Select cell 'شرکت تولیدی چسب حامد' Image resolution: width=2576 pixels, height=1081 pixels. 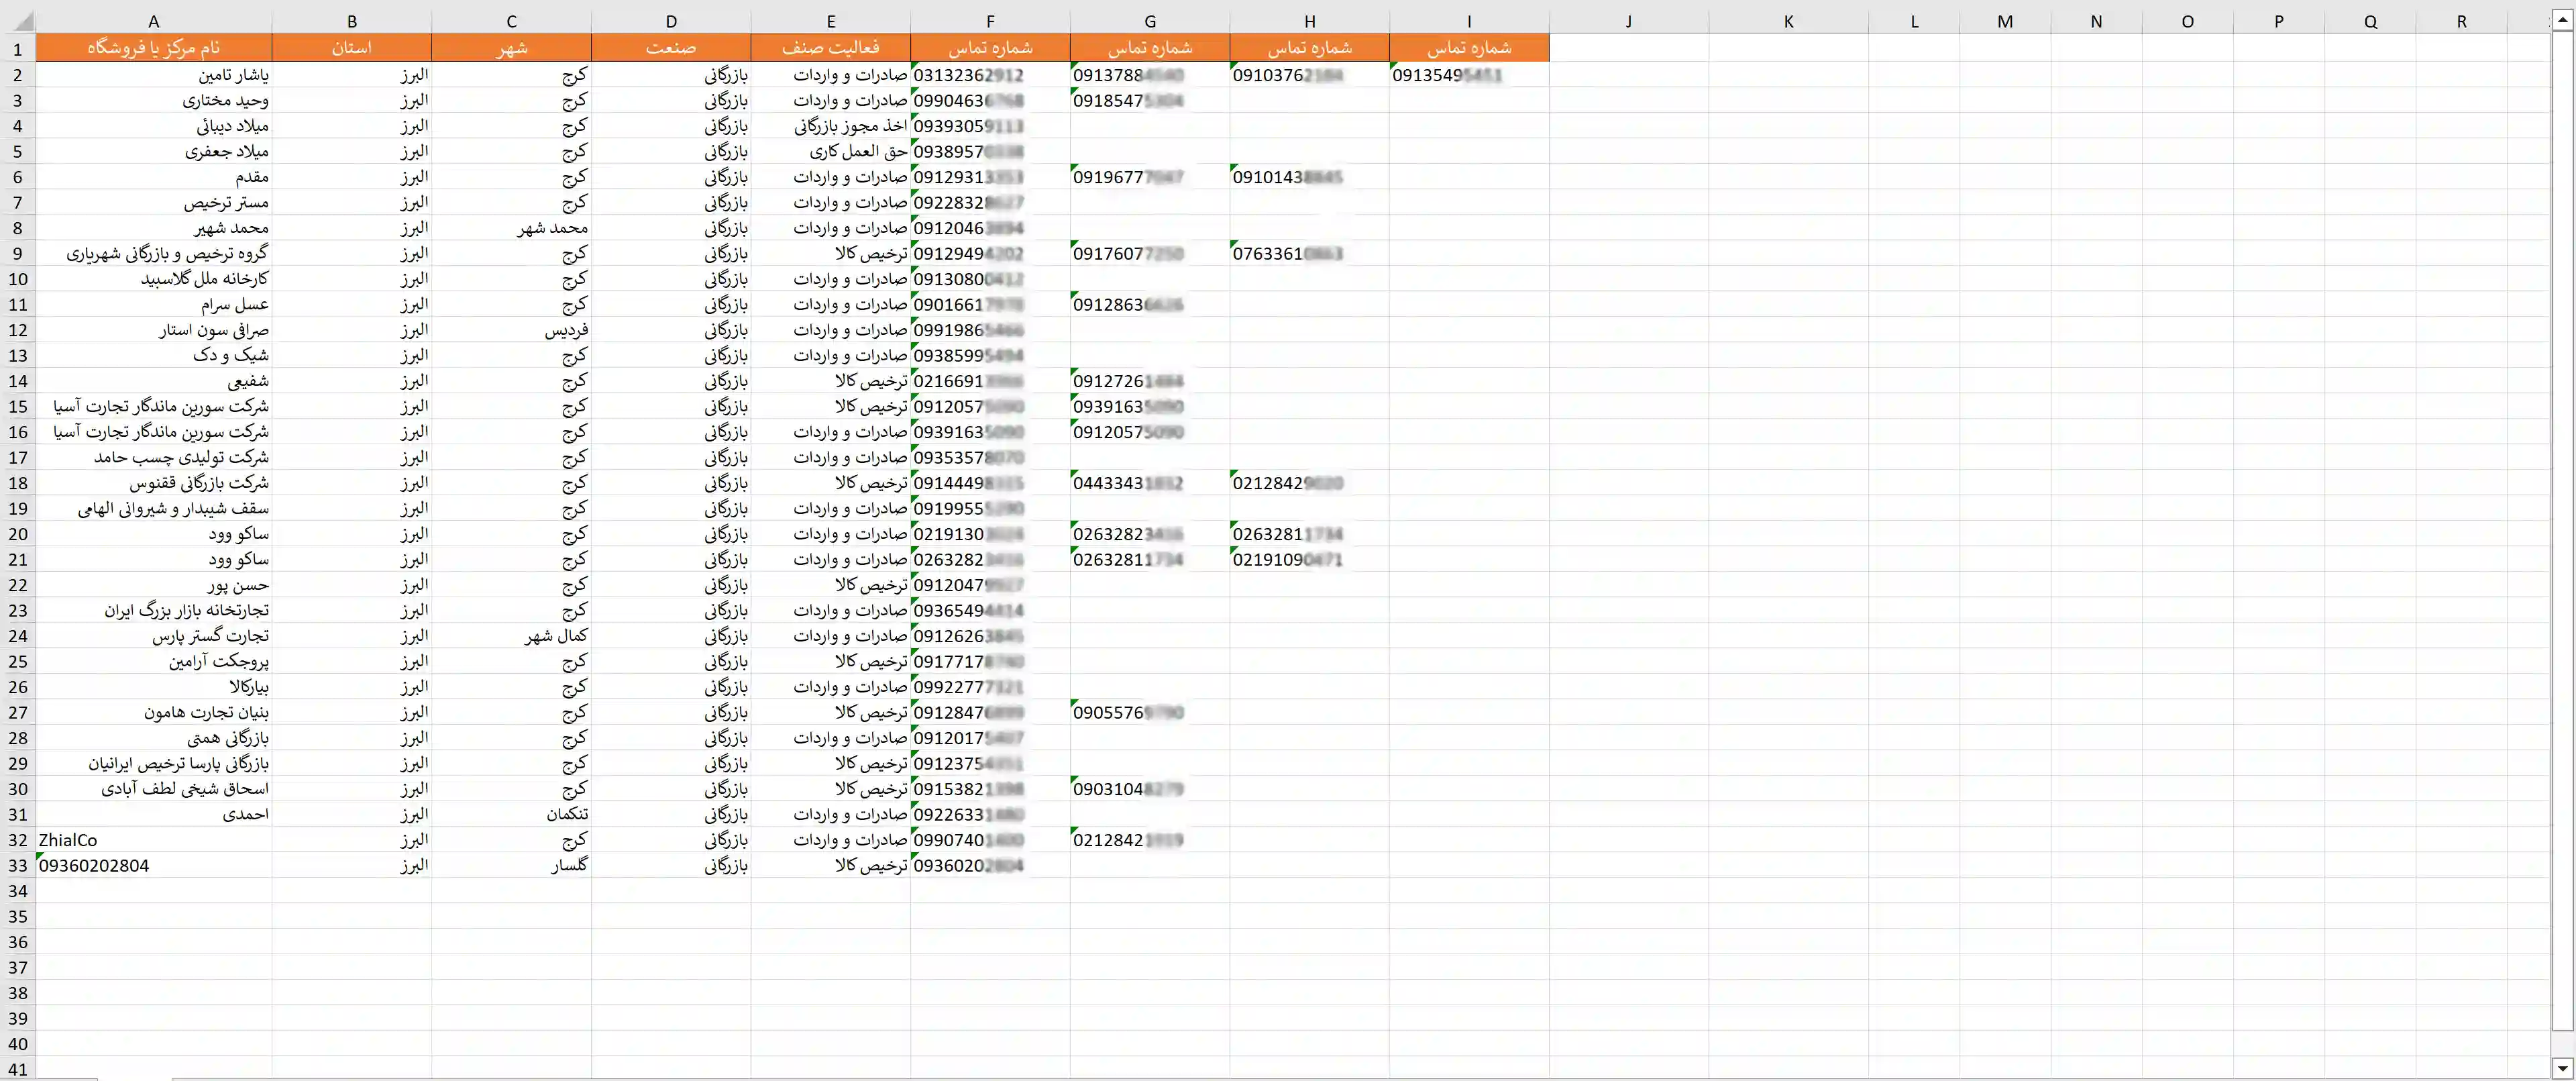coord(153,457)
